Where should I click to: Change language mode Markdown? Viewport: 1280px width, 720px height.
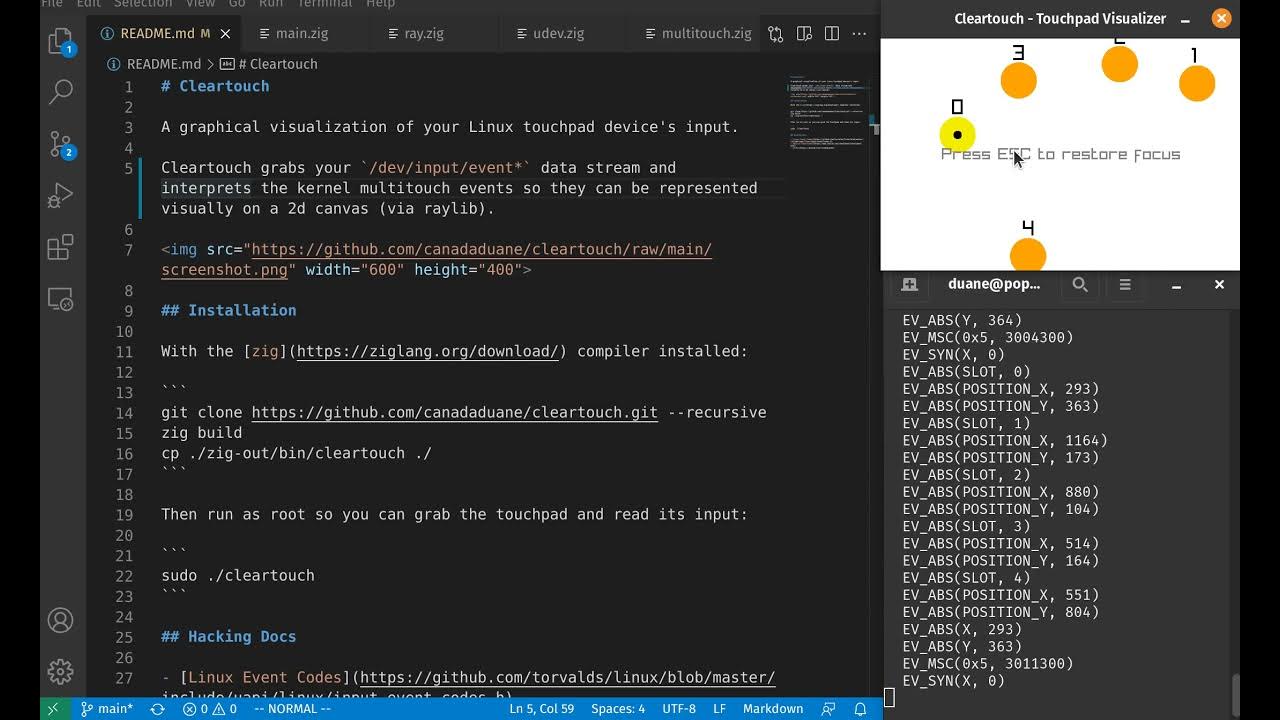[773, 709]
